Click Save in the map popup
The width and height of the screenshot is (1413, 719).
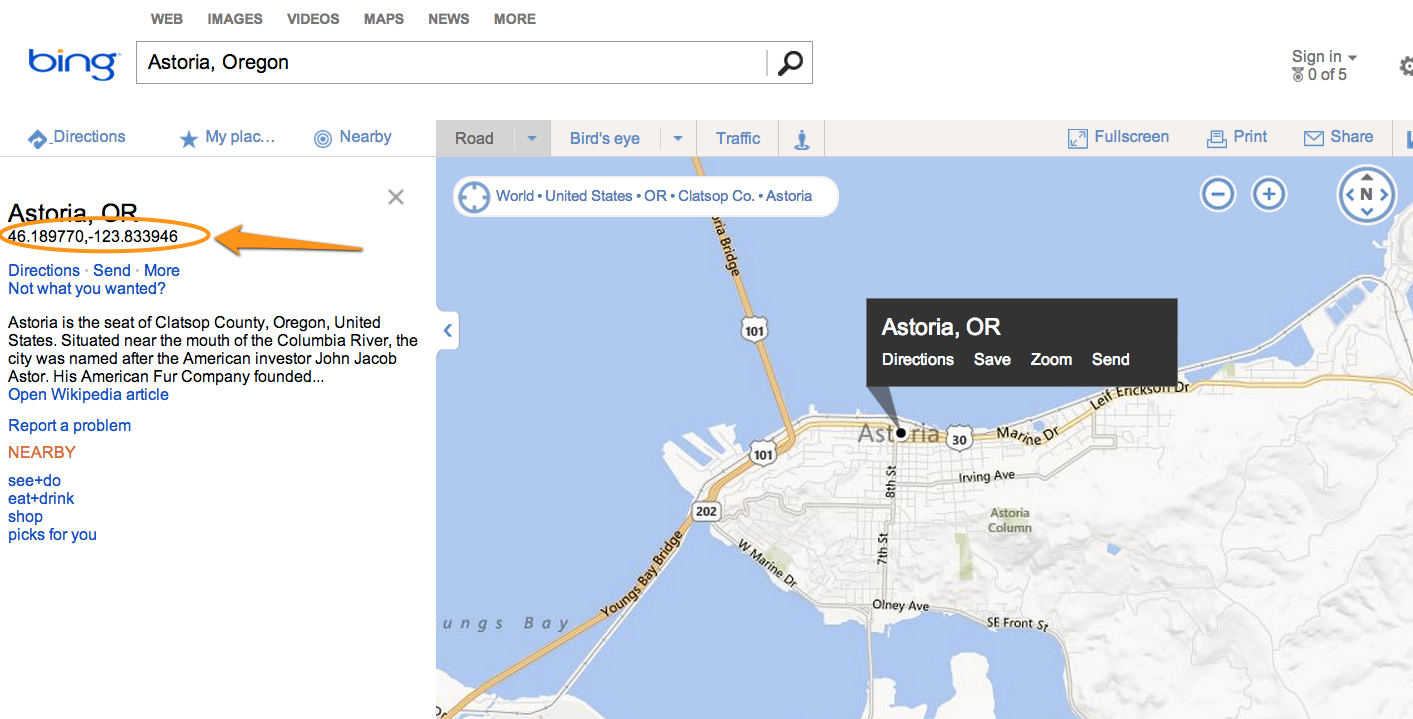click(992, 359)
